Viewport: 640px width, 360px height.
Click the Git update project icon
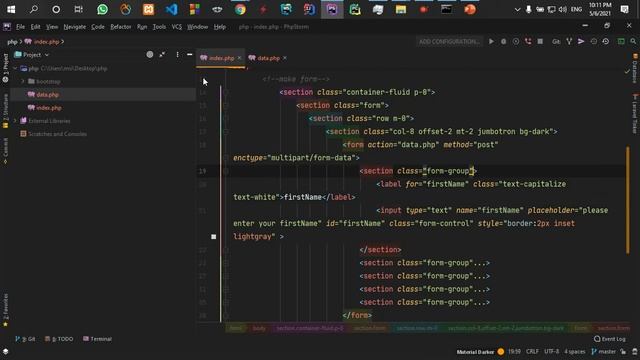click(556, 42)
